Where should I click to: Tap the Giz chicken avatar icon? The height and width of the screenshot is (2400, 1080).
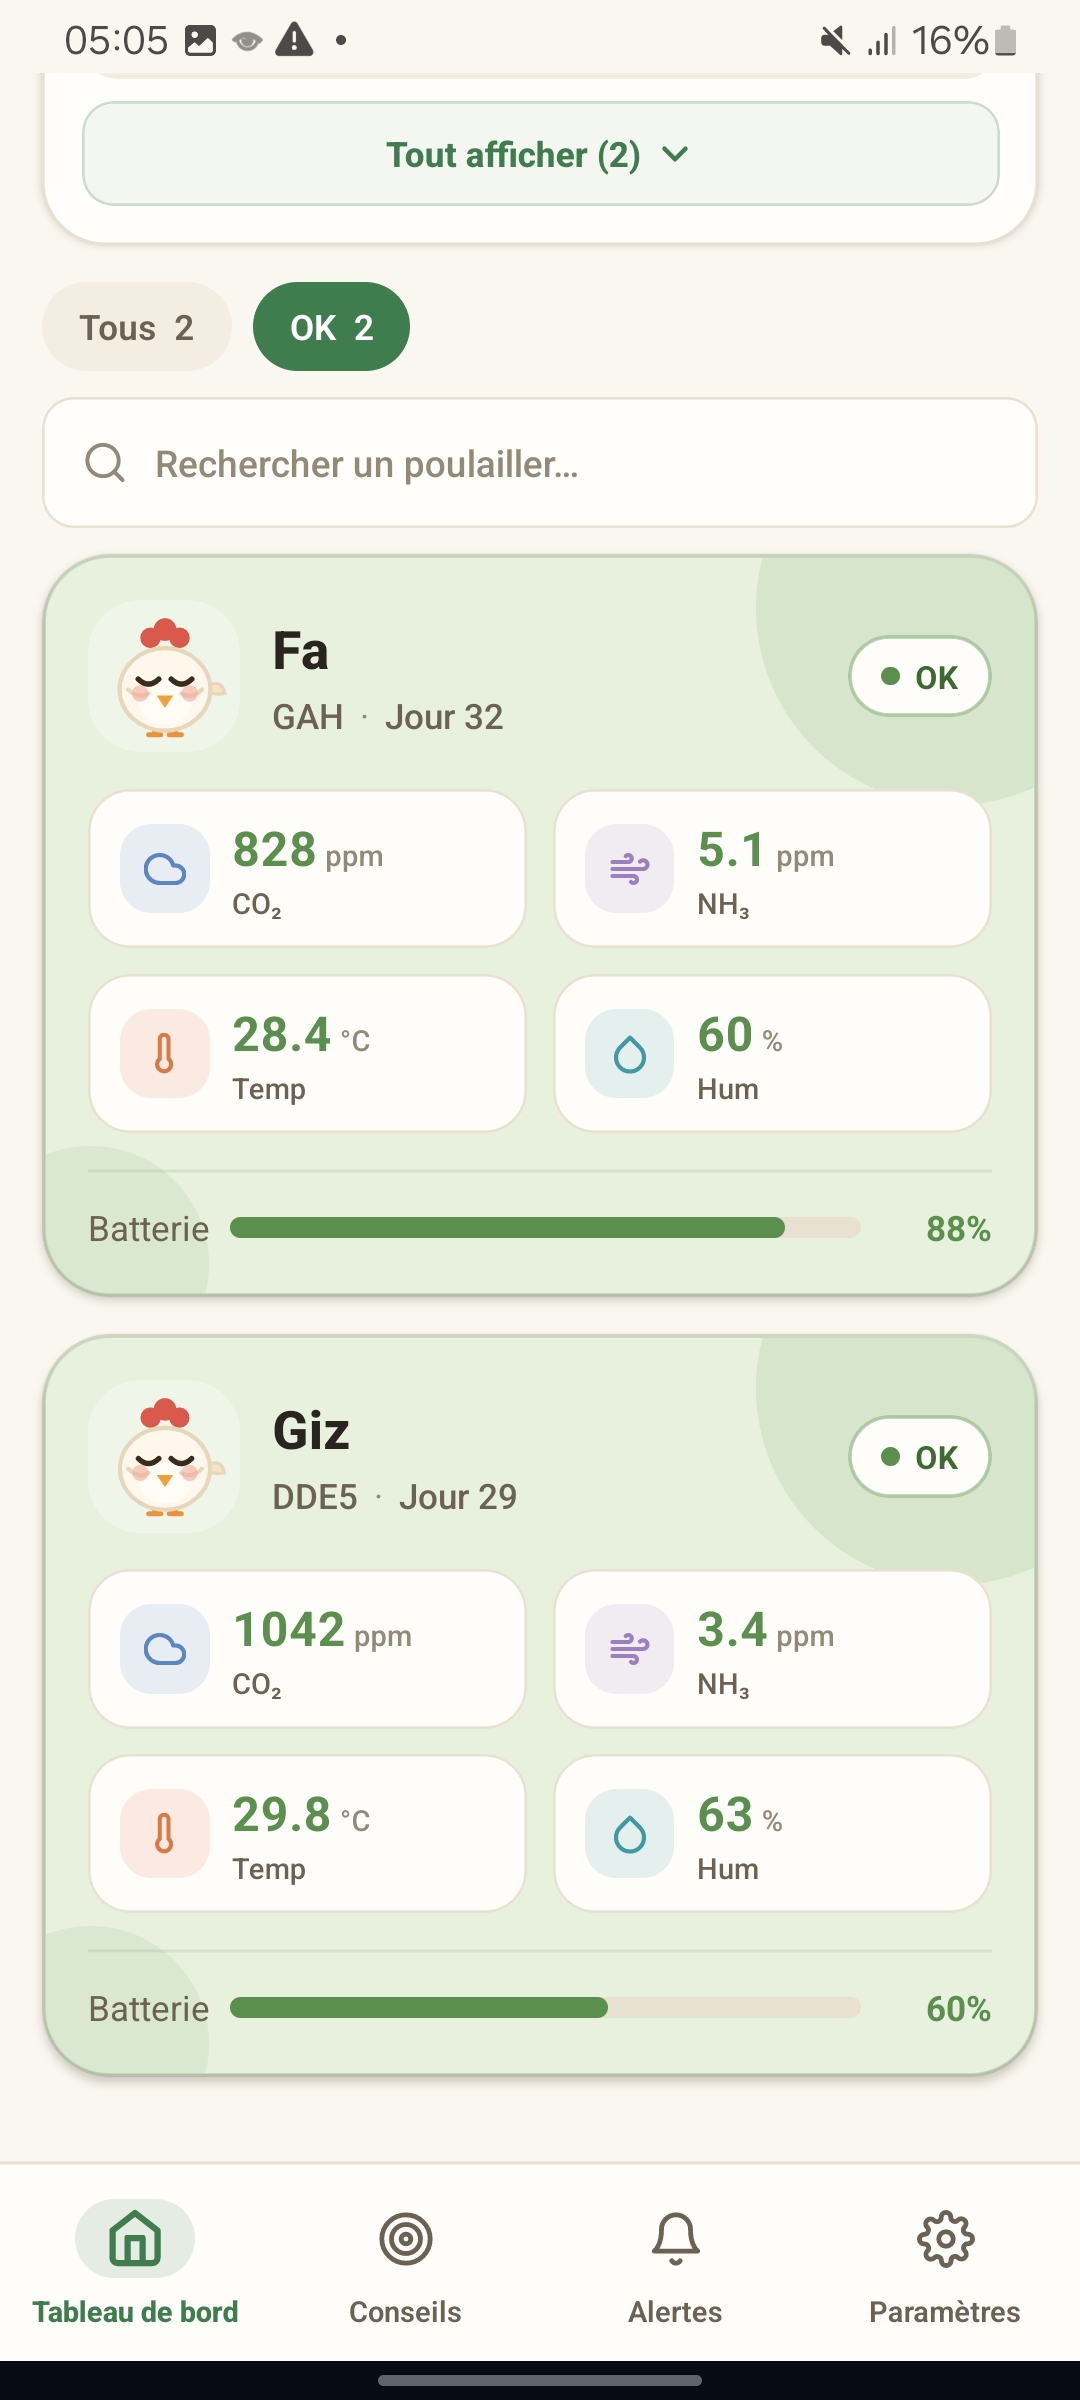(164, 1456)
